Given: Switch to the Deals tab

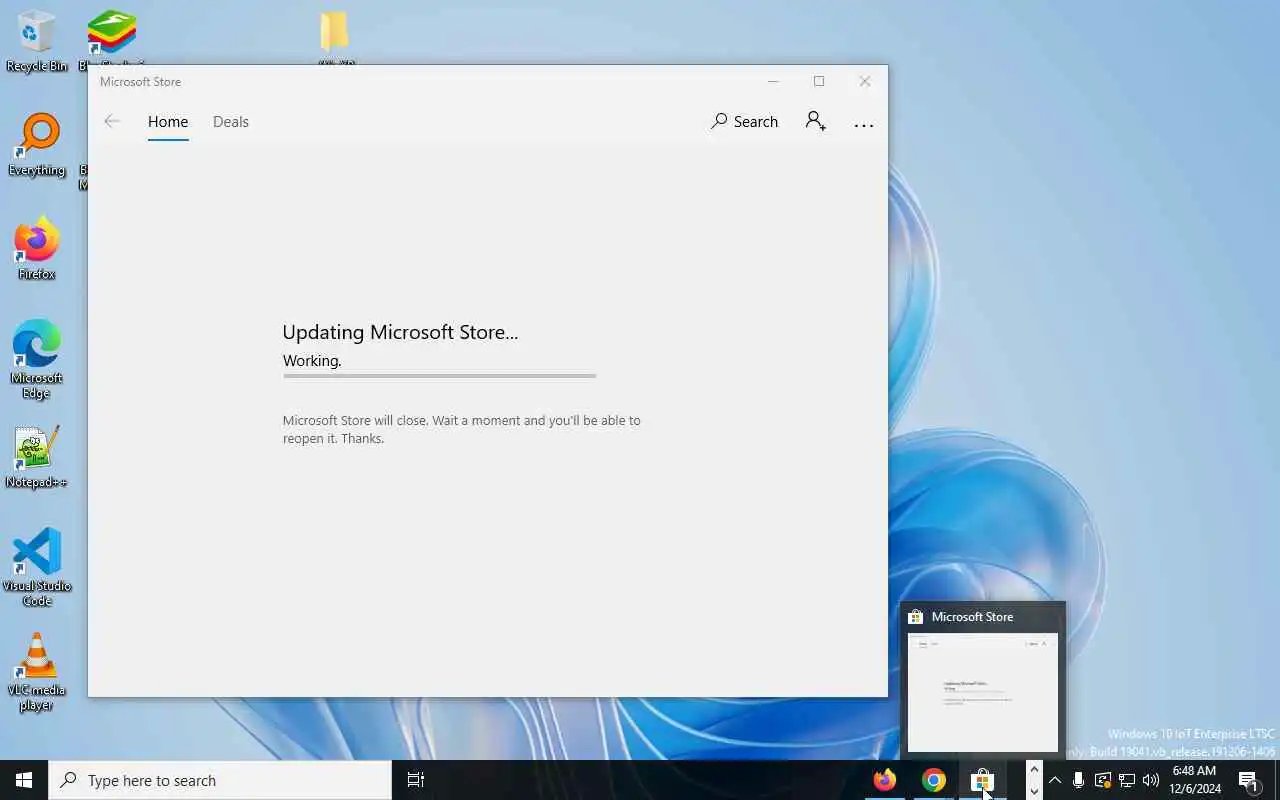Looking at the screenshot, I should [x=231, y=122].
